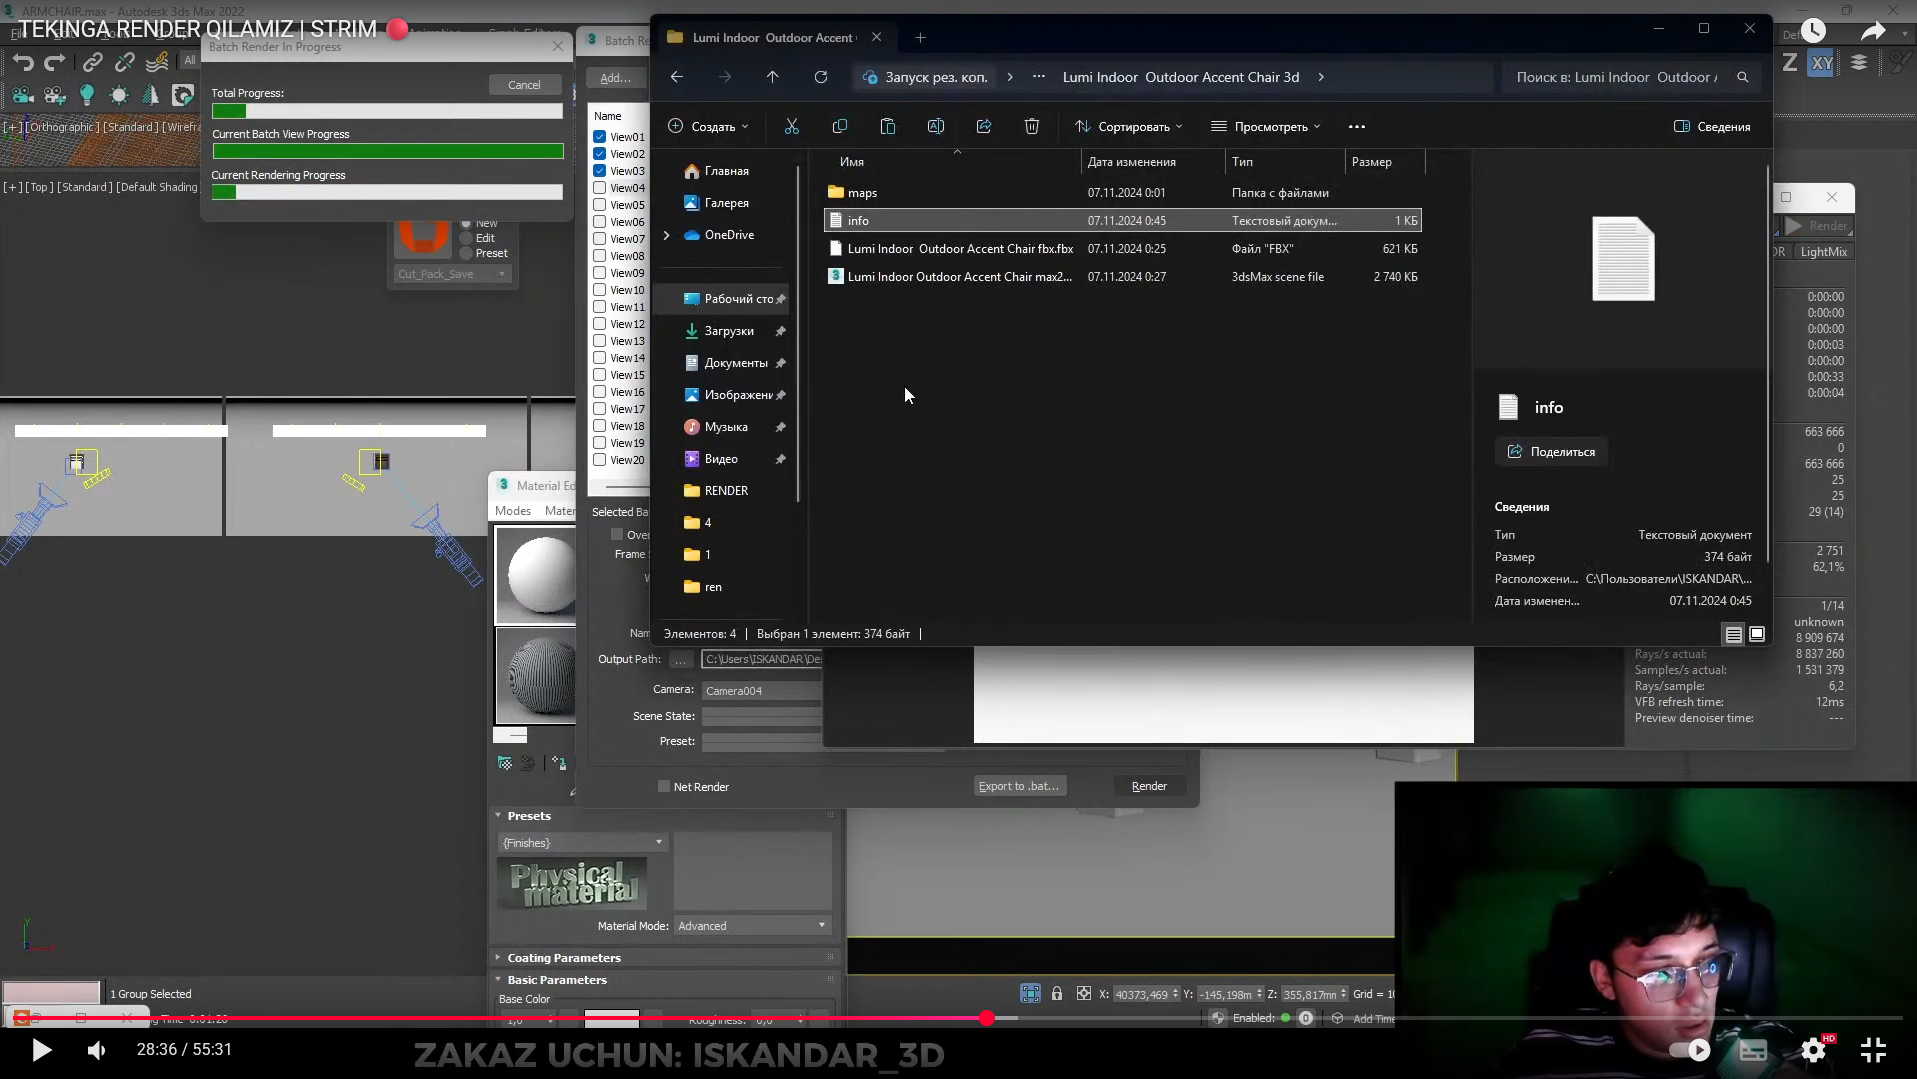This screenshot has height=1079, width=1917.
Task: Select the Edit radio option
Action: [x=466, y=238]
